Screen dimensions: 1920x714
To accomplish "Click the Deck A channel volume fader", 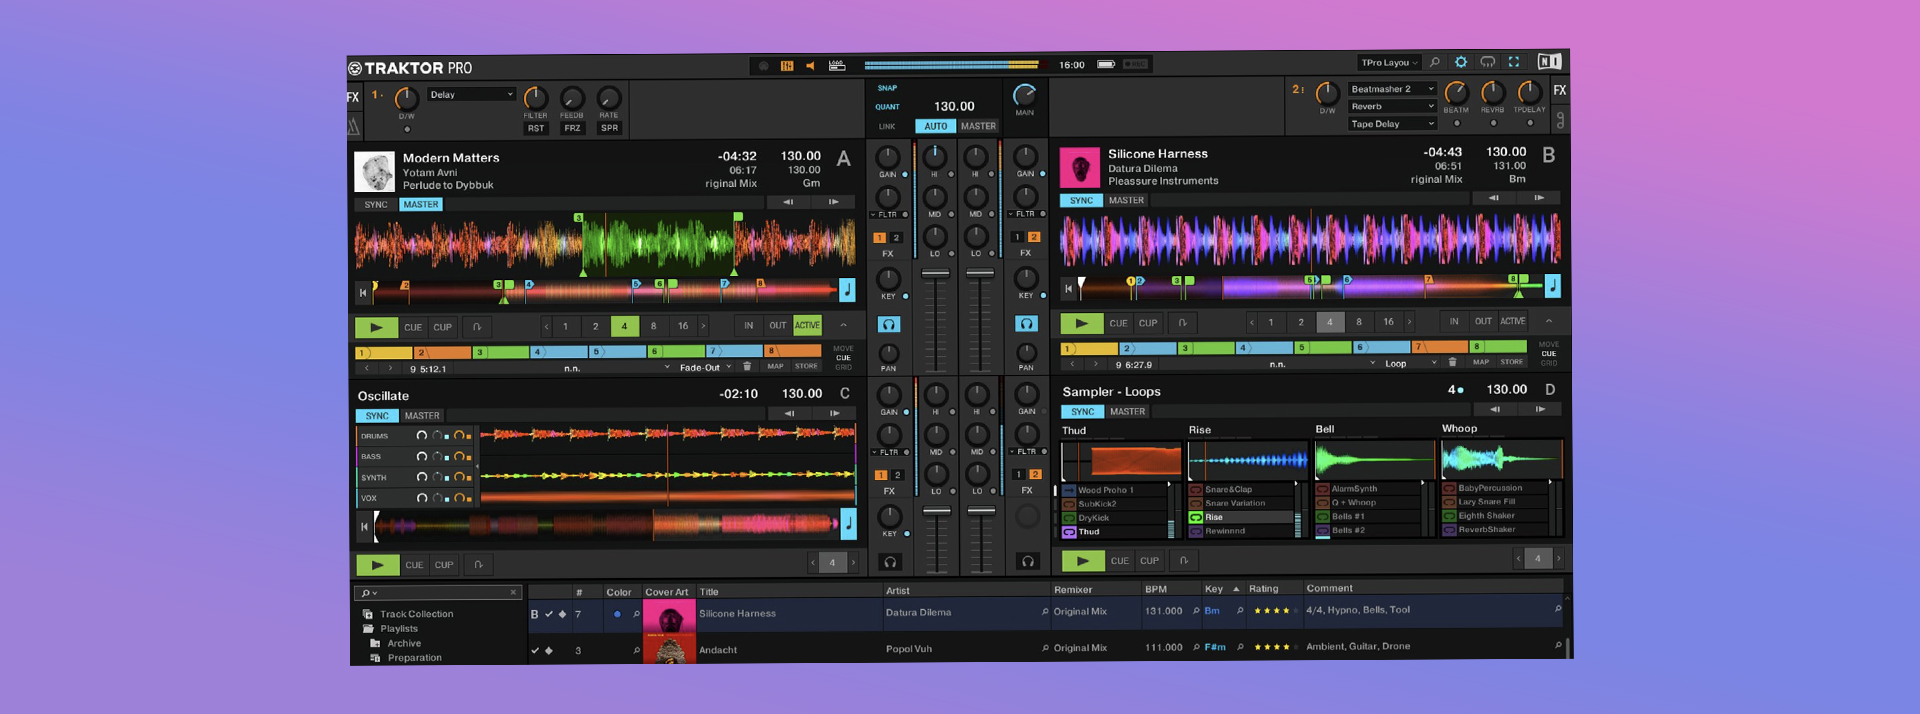I will 935,273.
